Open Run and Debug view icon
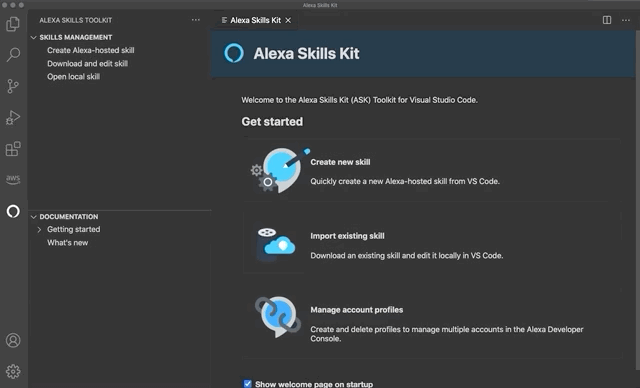640x388 pixels. point(13,118)
